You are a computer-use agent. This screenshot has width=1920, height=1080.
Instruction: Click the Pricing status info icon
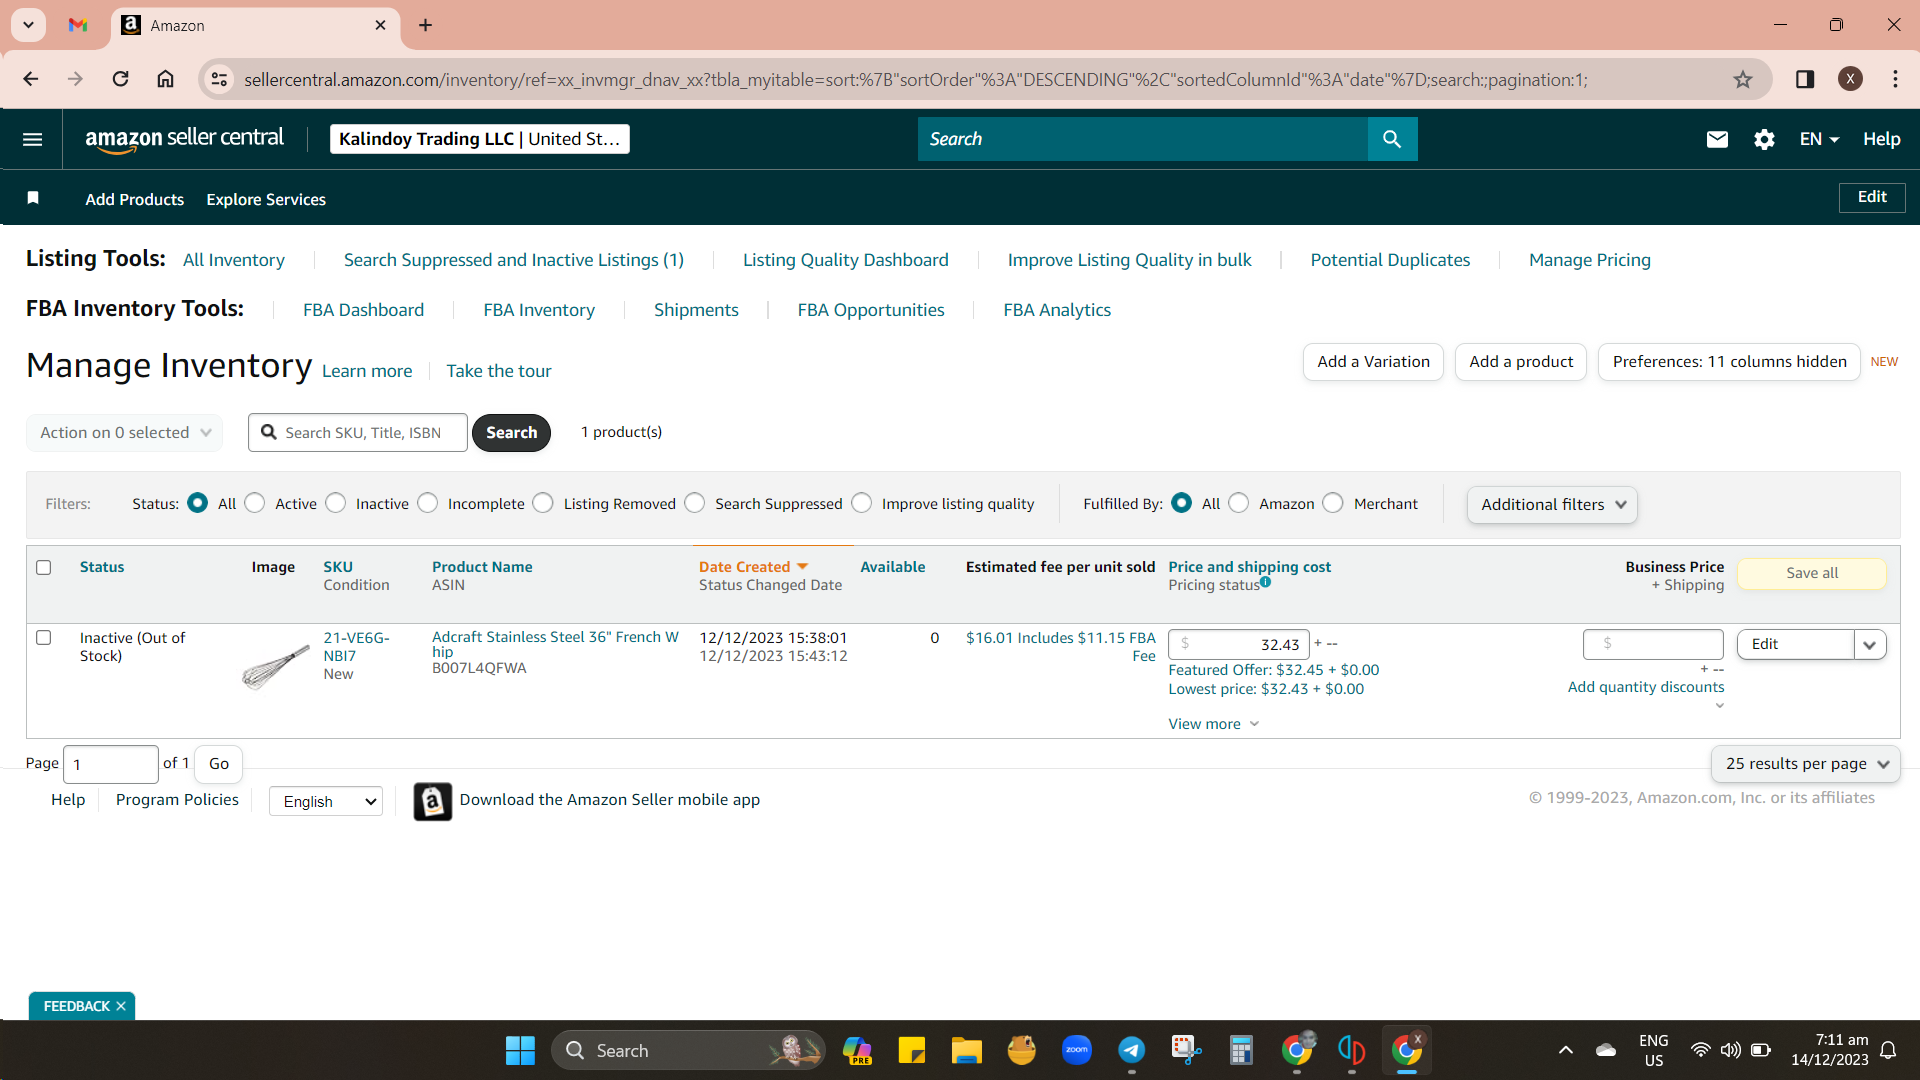[x=1265, y=582]
